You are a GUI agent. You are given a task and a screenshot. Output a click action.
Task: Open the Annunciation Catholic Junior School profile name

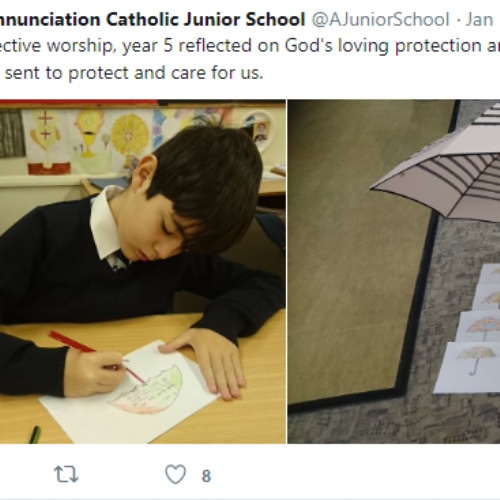tap(152, 19)
